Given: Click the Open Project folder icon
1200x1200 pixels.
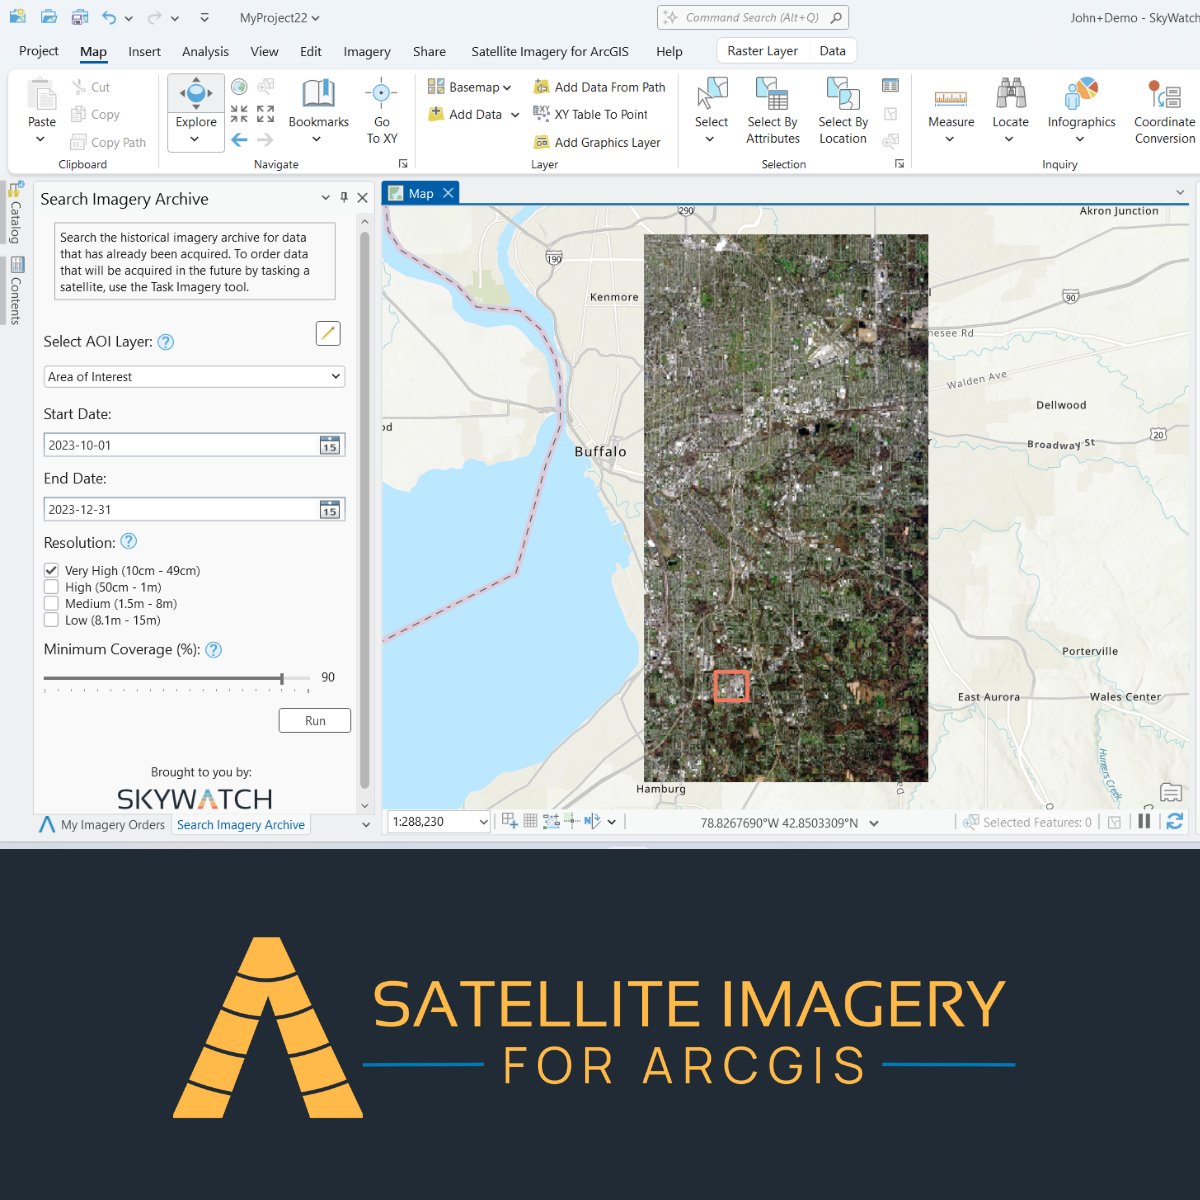Looking at the screenshot, I should coord(48,17).
